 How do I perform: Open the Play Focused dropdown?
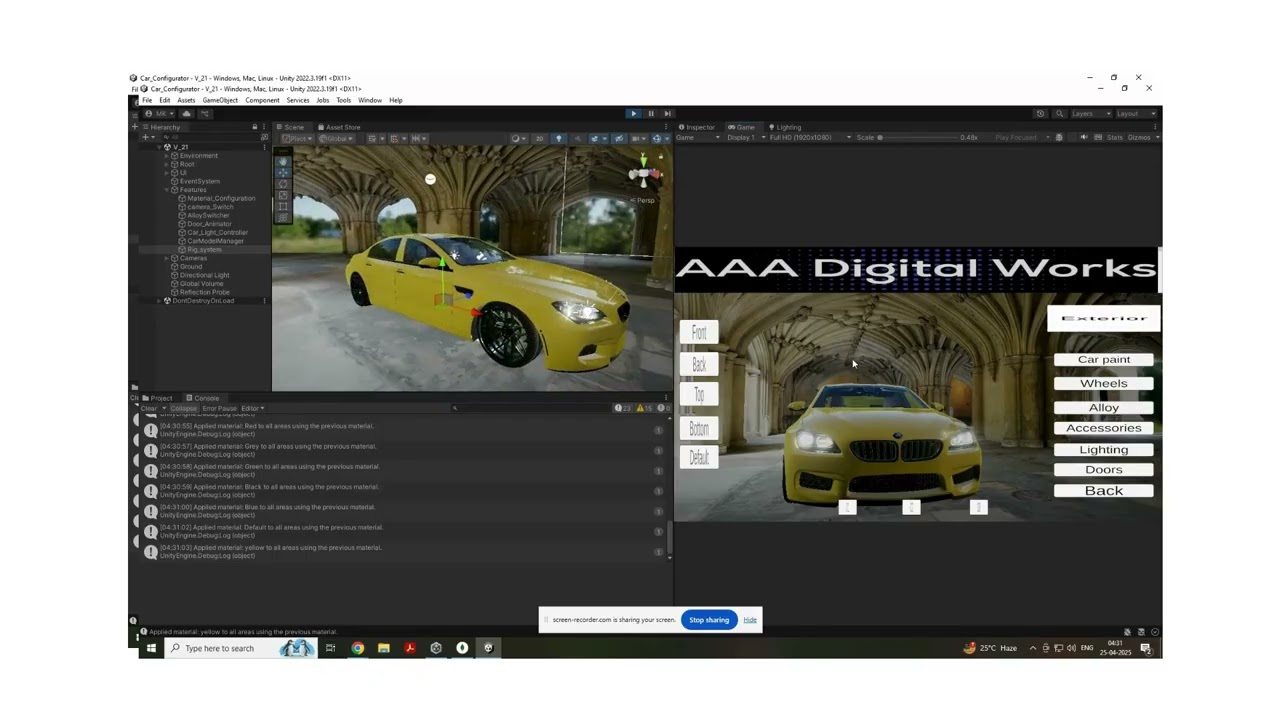click(x=1022, y=137)
